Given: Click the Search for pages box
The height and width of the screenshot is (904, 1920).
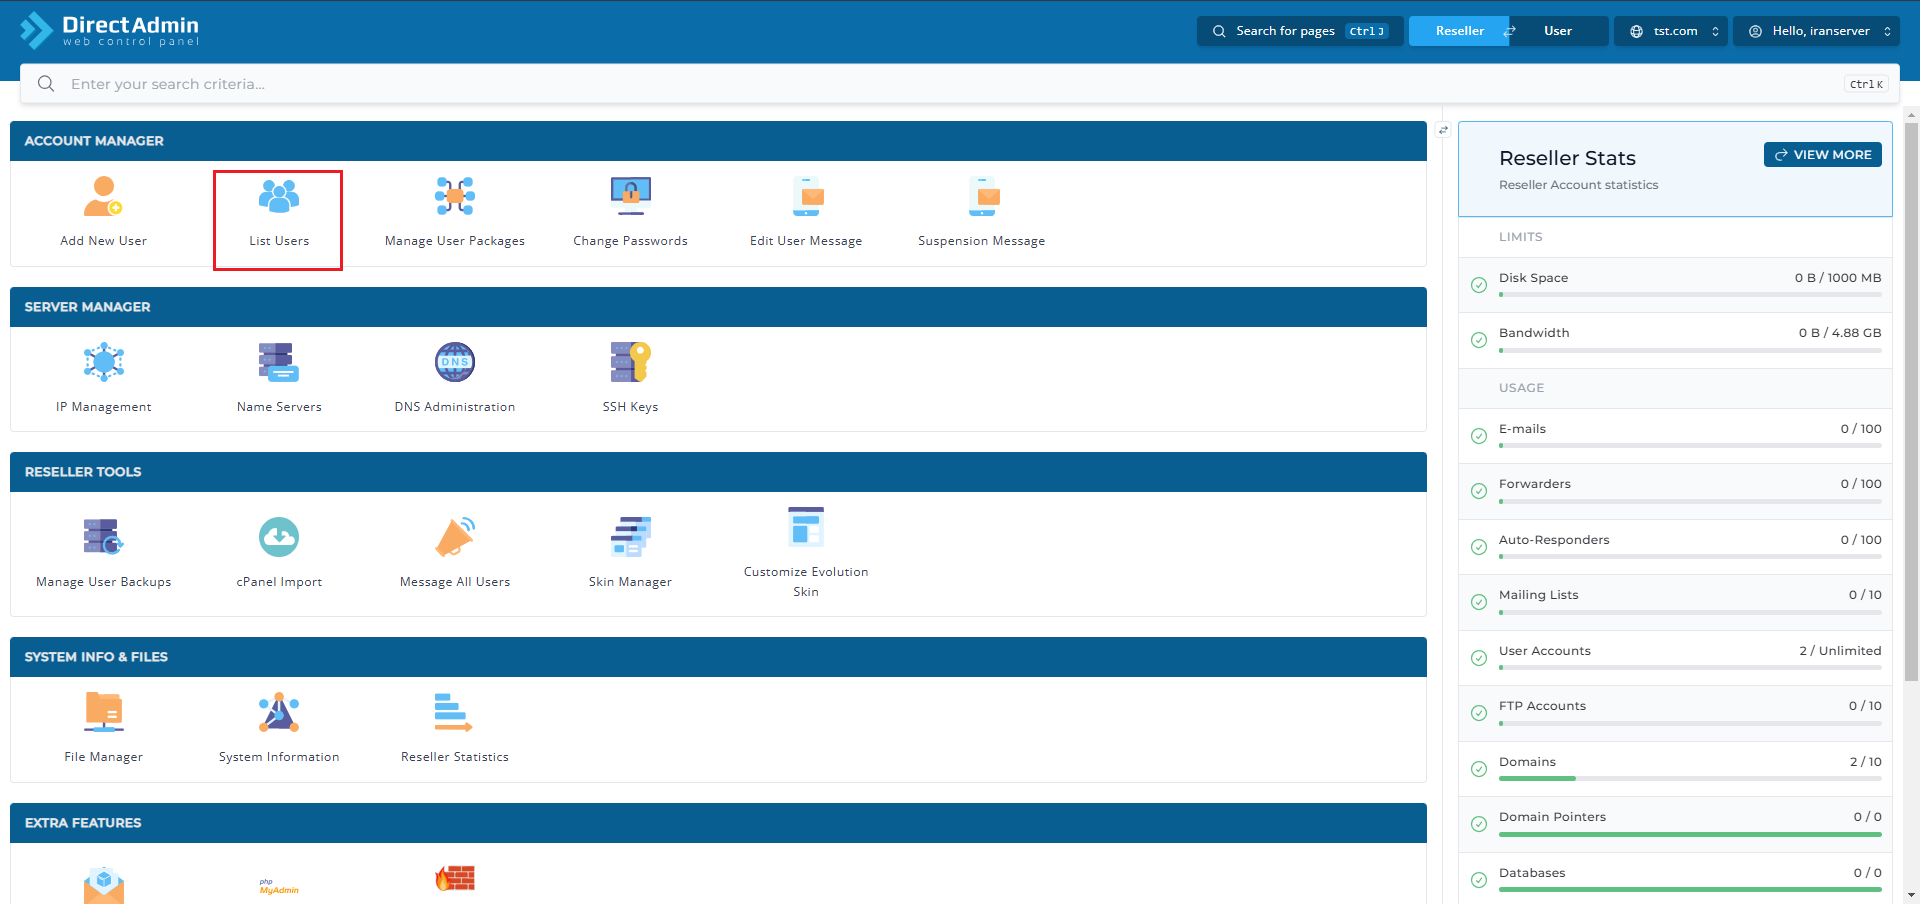Looking at the screenshot, I should (1299, 31).
